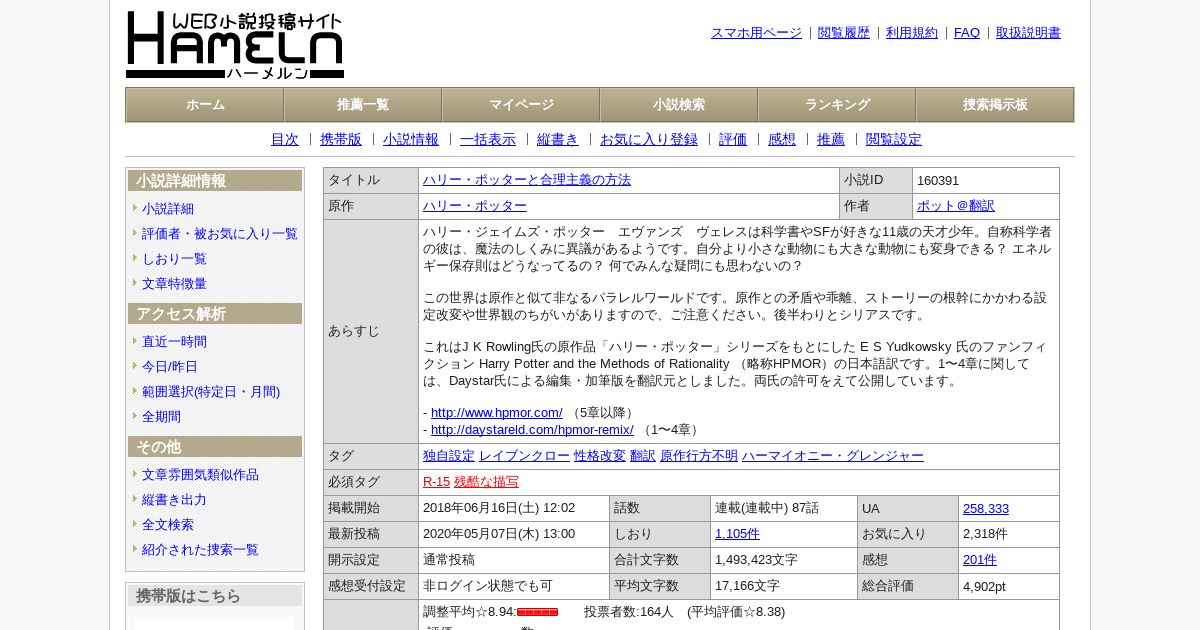The height and width of the screenshot is (630, 1200).
Task: Open 今日/昨日 access analysis
Action: click(x=170, y=367)
